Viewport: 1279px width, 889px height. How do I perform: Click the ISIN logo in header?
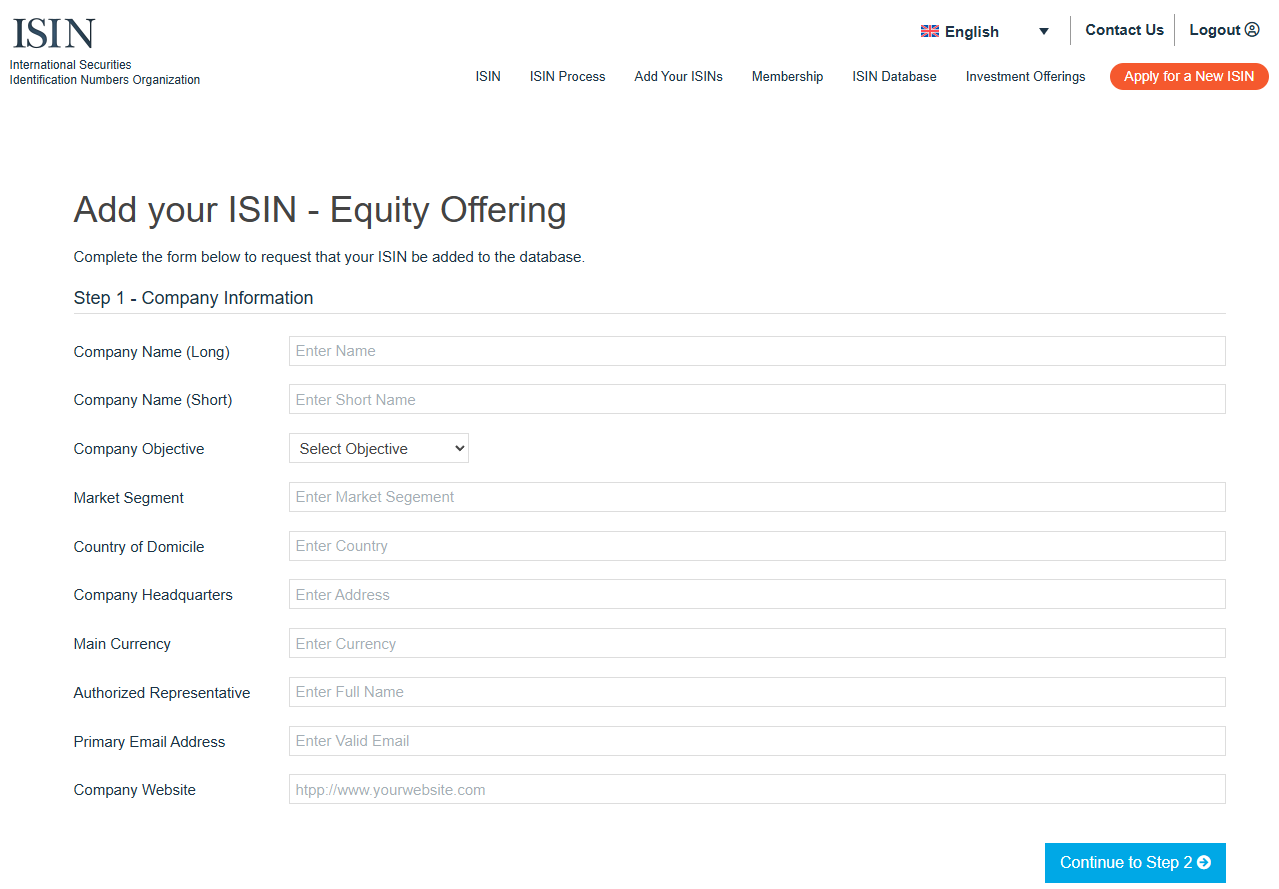(x=54, y=34)
